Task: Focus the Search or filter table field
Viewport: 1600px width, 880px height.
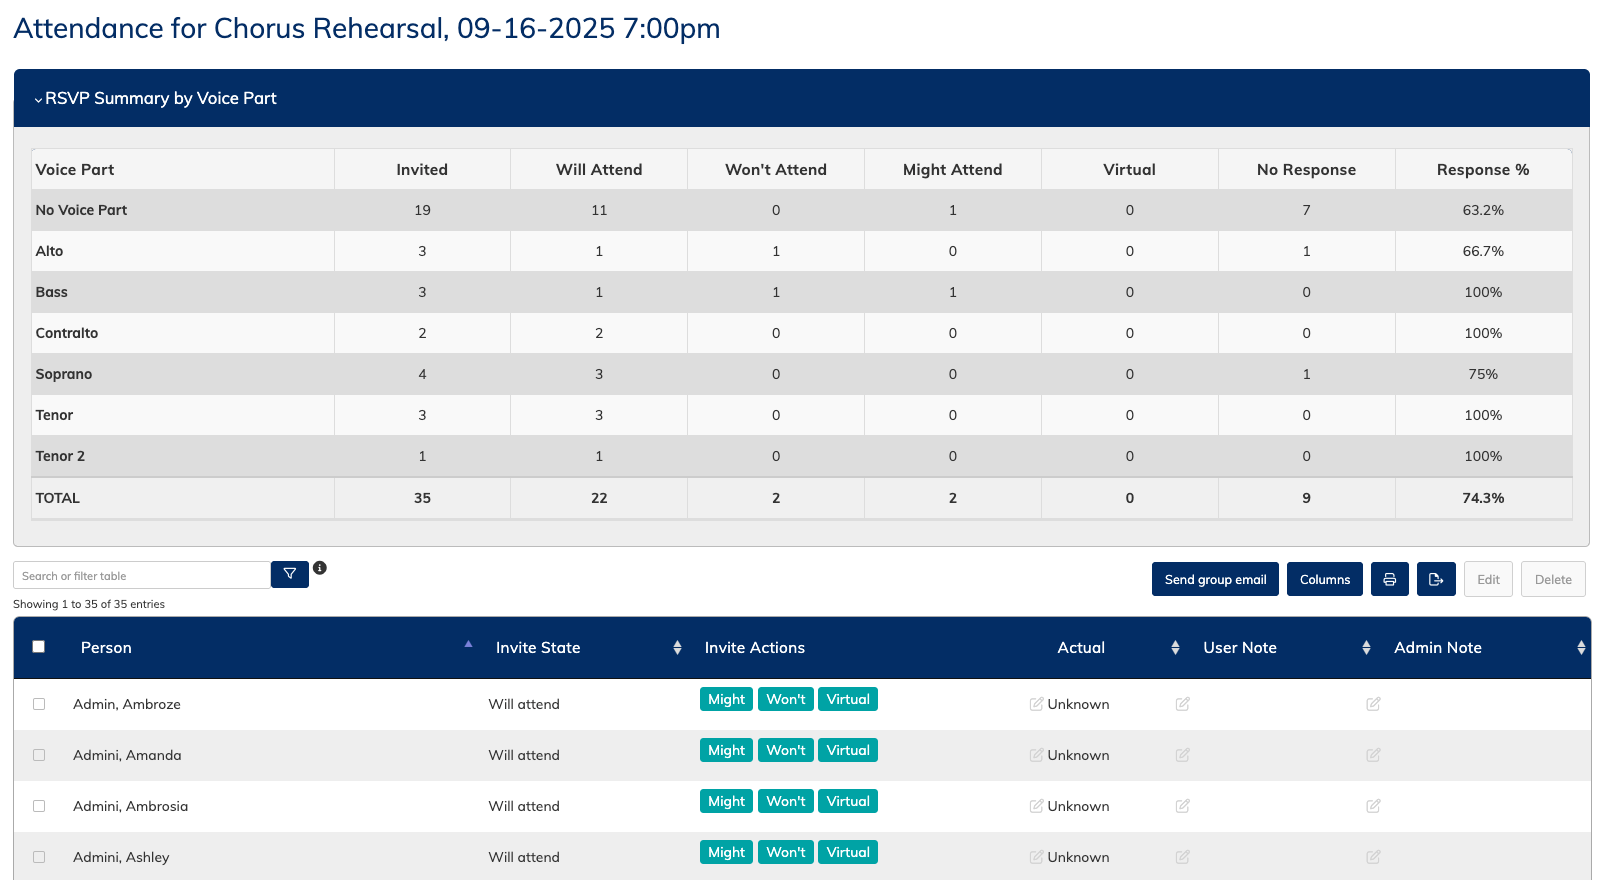Action: (141, 575)
